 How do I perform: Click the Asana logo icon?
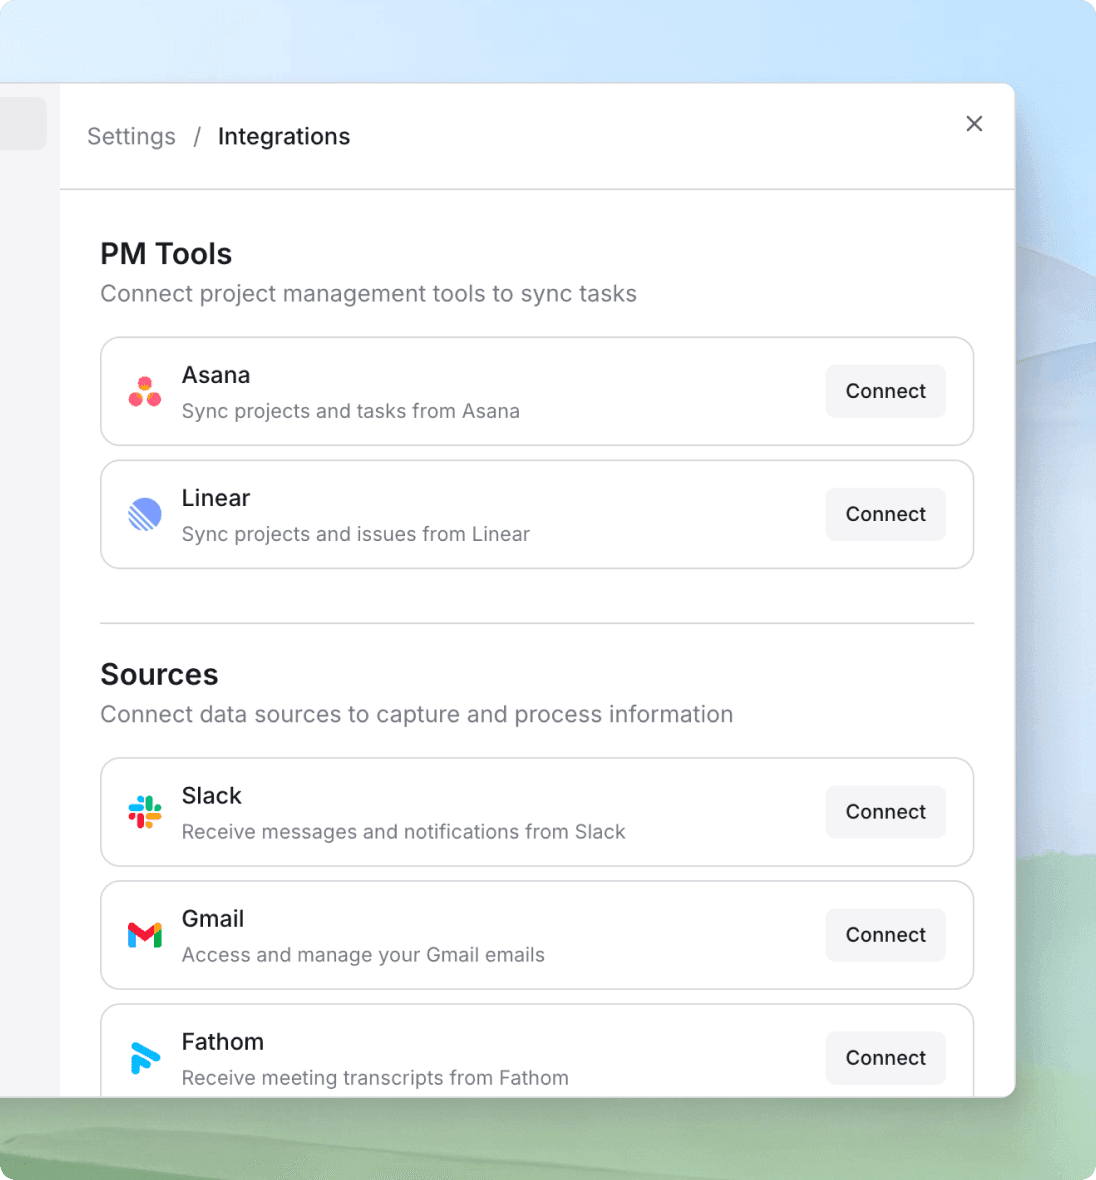(x=145, y=391)
